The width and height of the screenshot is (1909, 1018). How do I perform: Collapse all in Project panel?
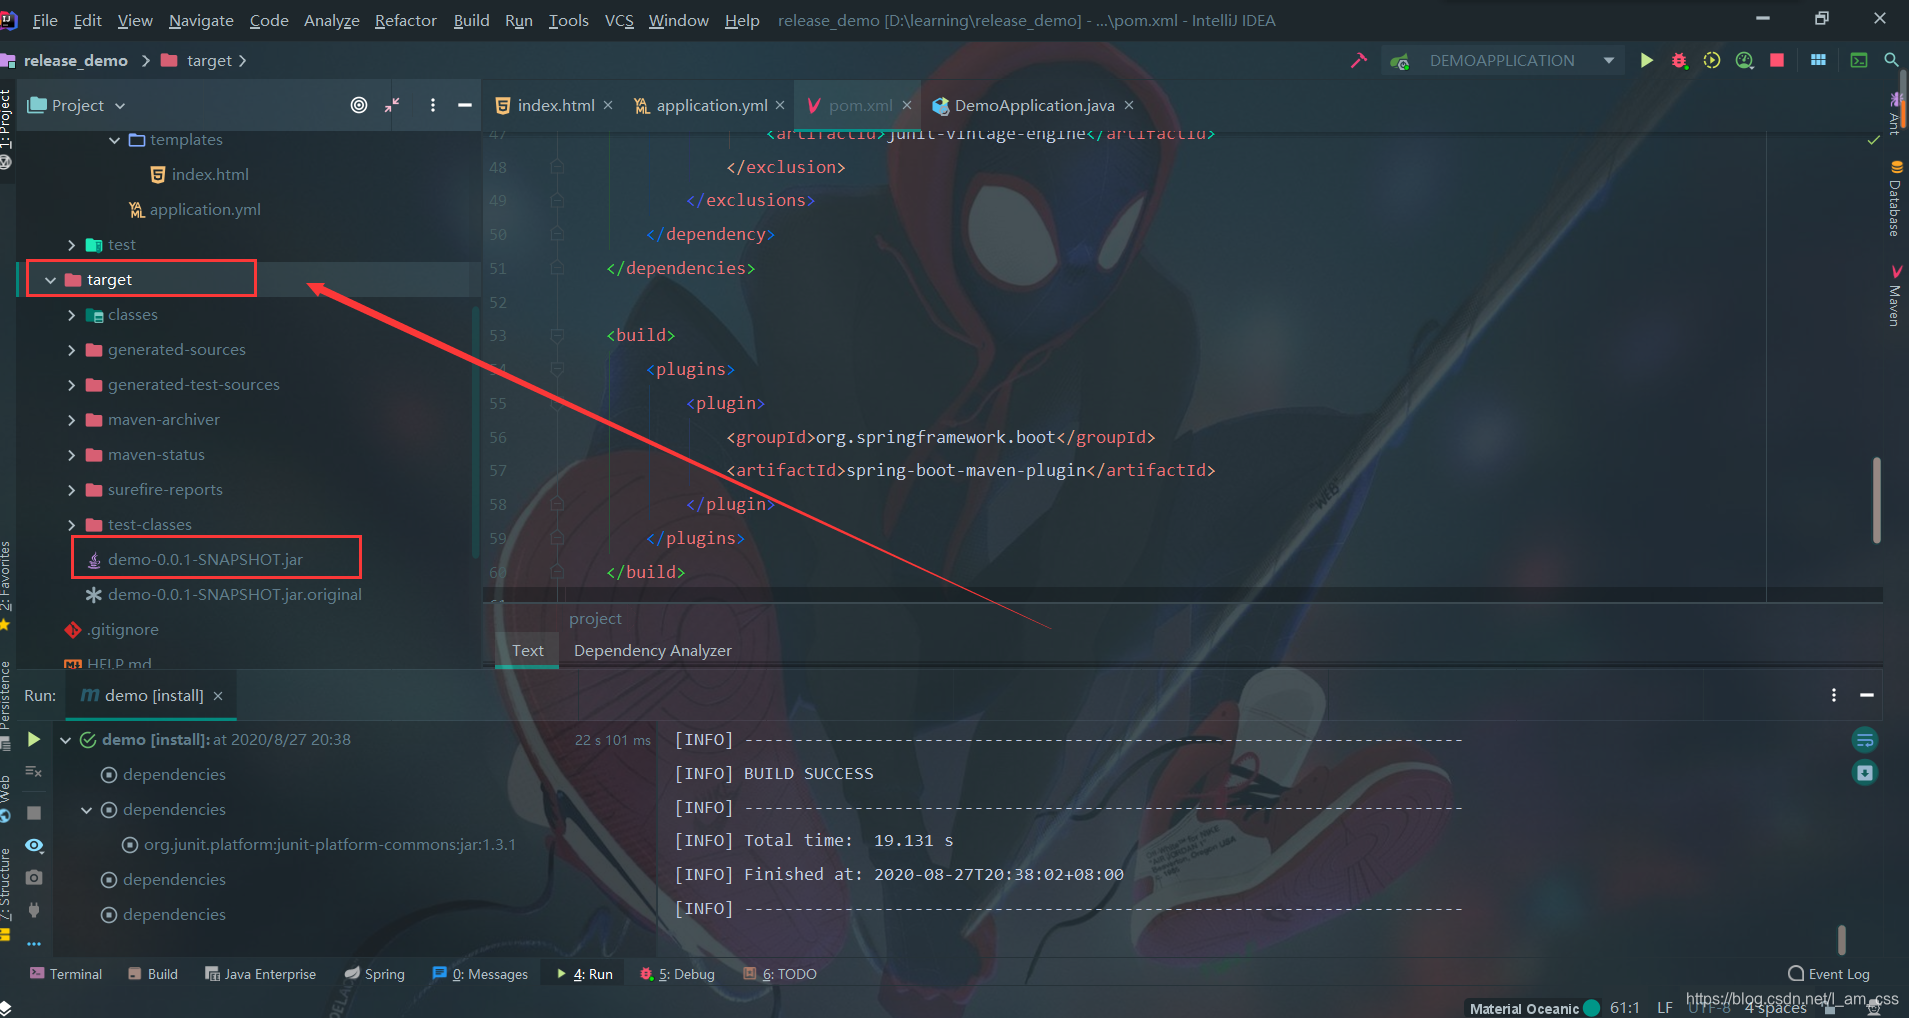pos(392,105)
